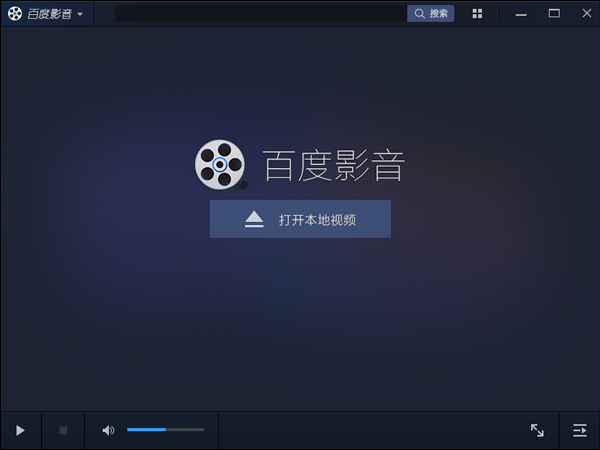This screenshot has height=450, width=600.
Task: Click the large center film reel logo
Action: point(220,165)
